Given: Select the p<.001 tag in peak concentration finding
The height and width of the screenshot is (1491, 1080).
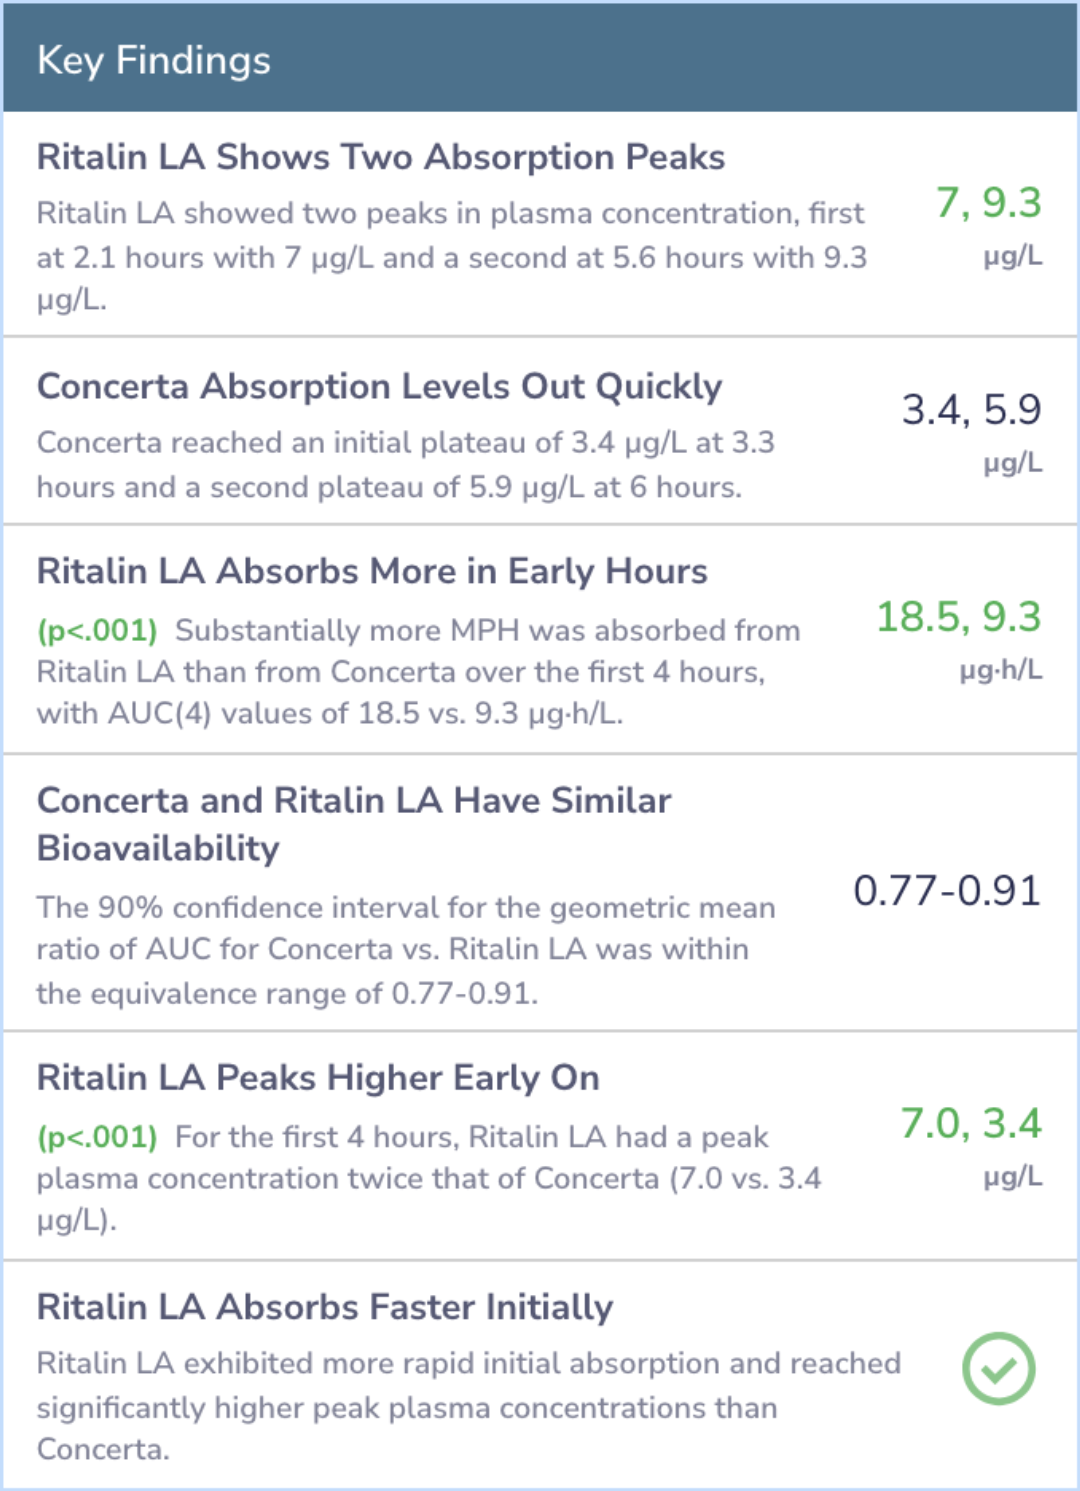Looking at the screenshot, I should [97, 1137].
